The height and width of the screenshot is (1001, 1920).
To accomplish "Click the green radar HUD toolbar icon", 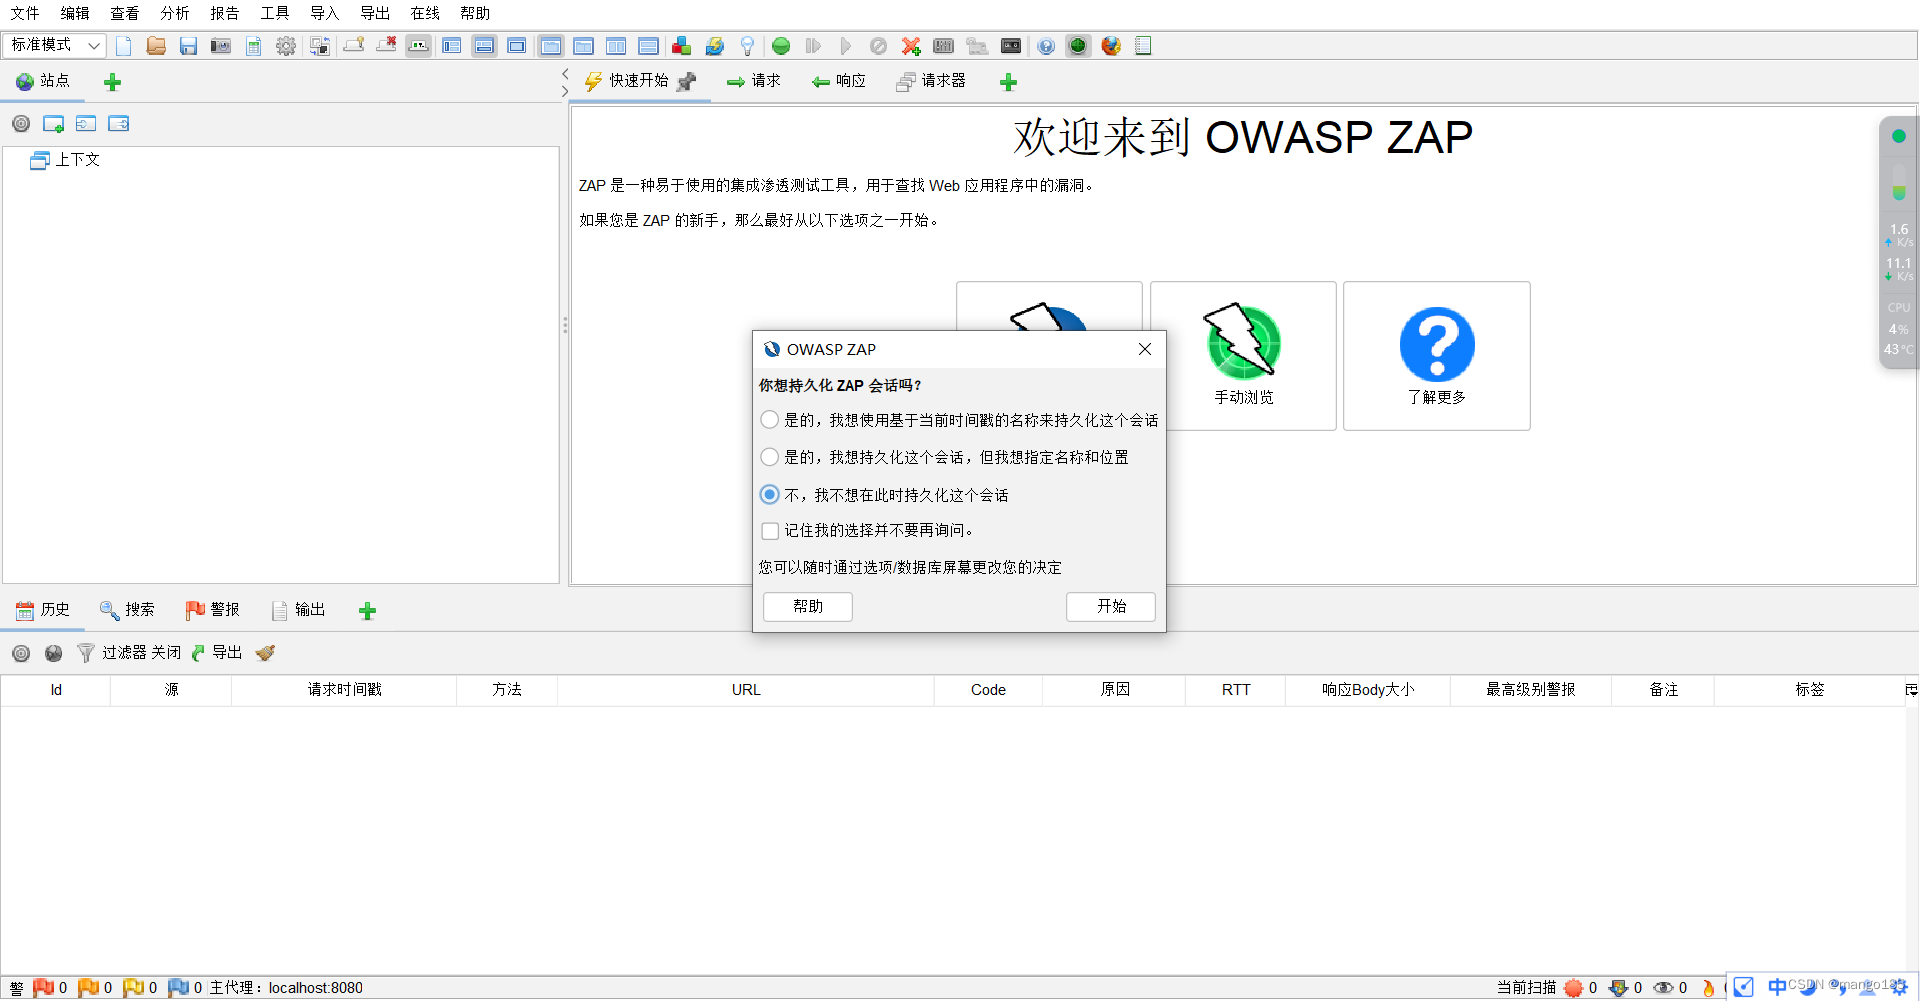I will pos(1078,46).
